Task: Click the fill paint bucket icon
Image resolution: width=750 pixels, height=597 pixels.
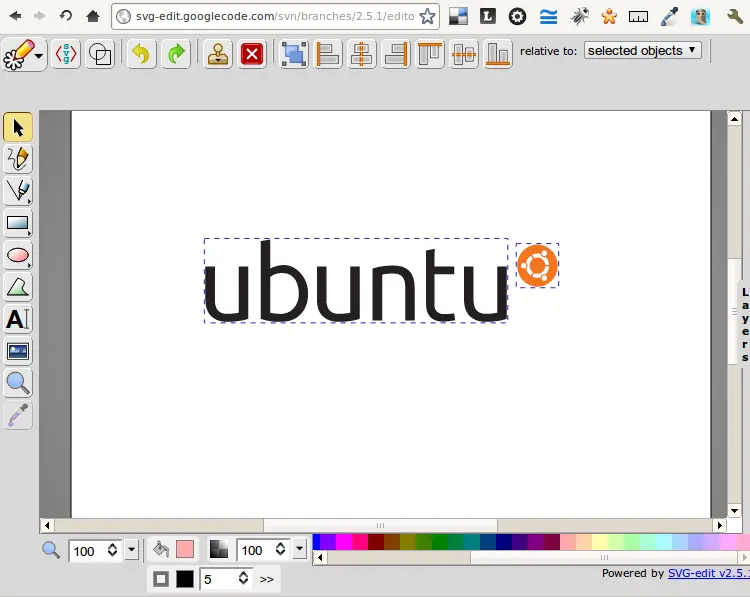Action: pos(161,550)
